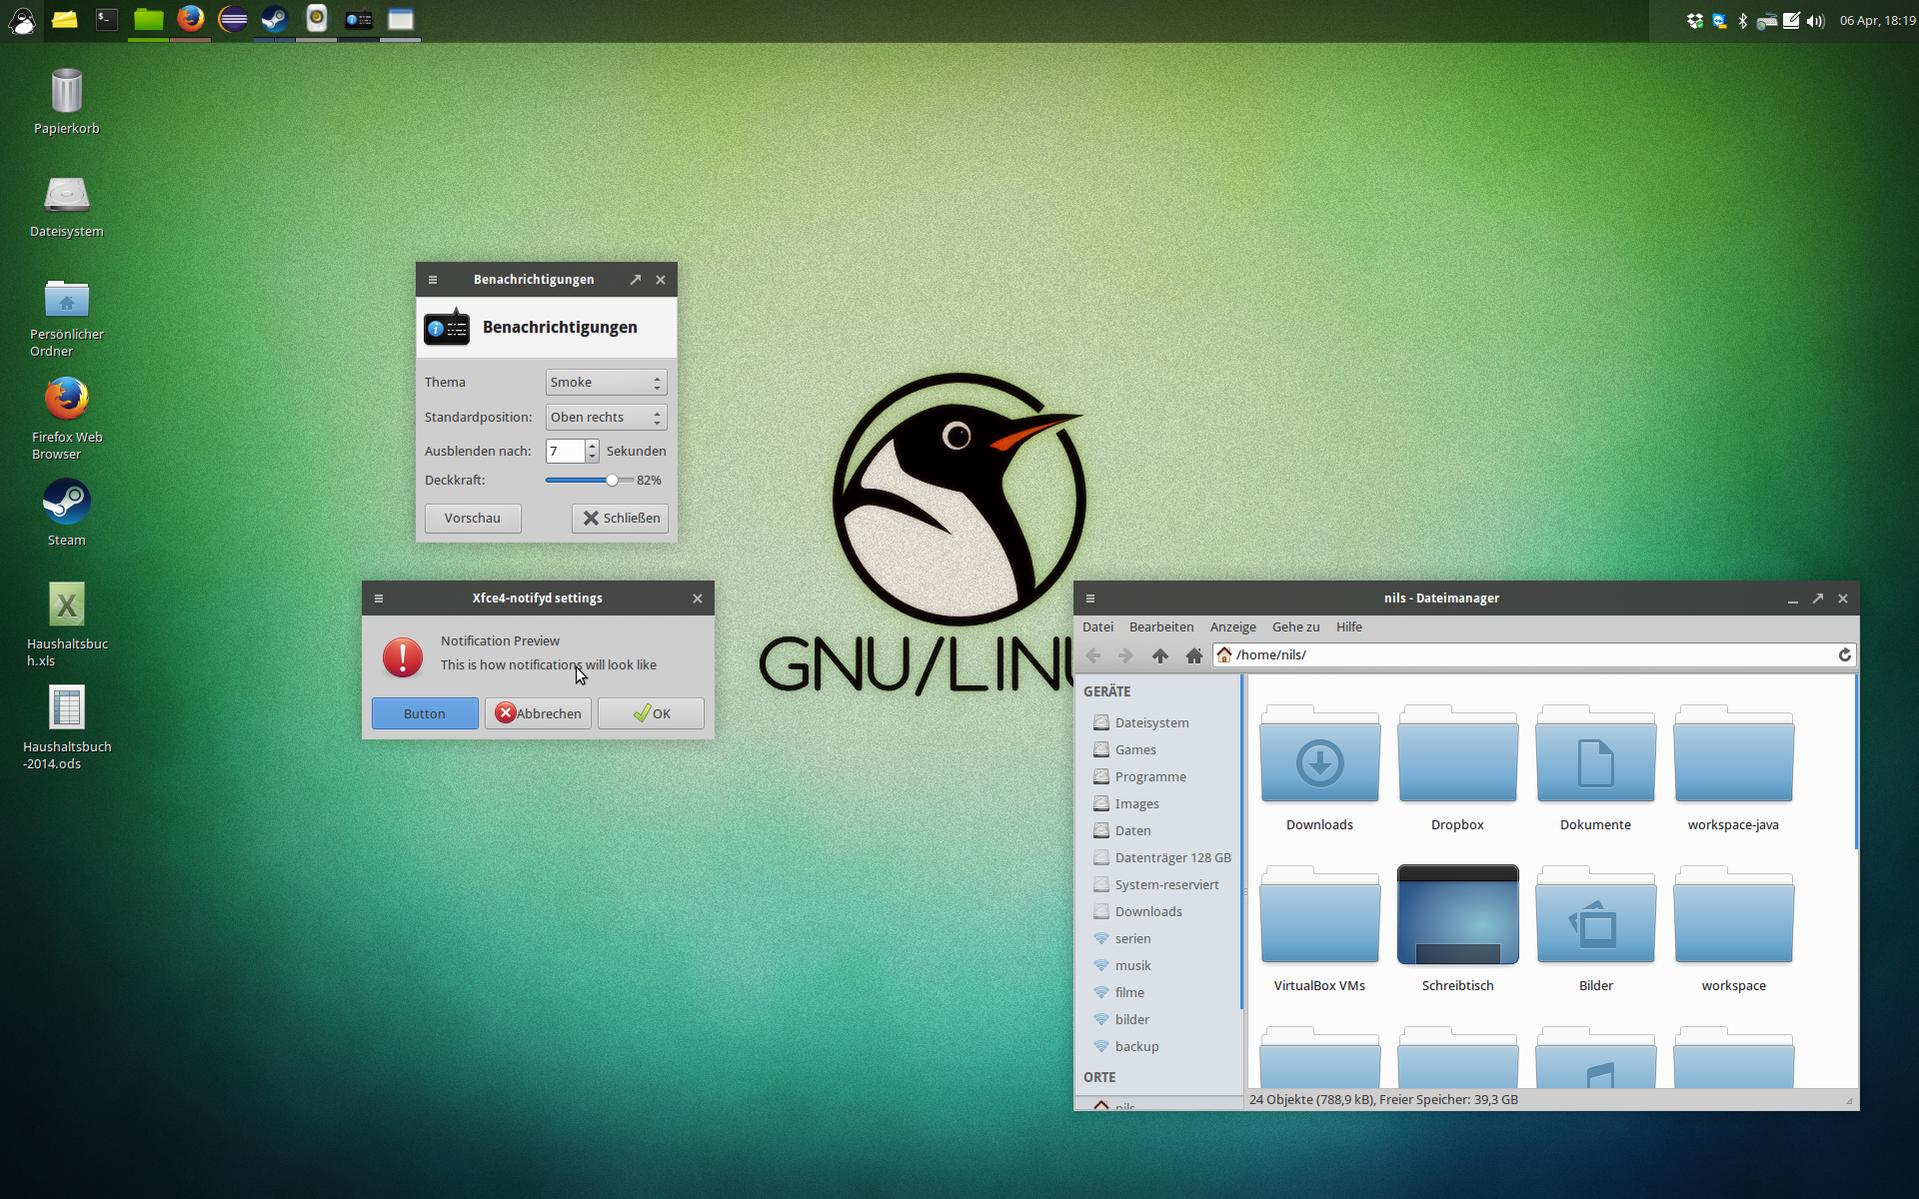
Task: Reload the folder in file manager
Action: [x=1845, y=655]
